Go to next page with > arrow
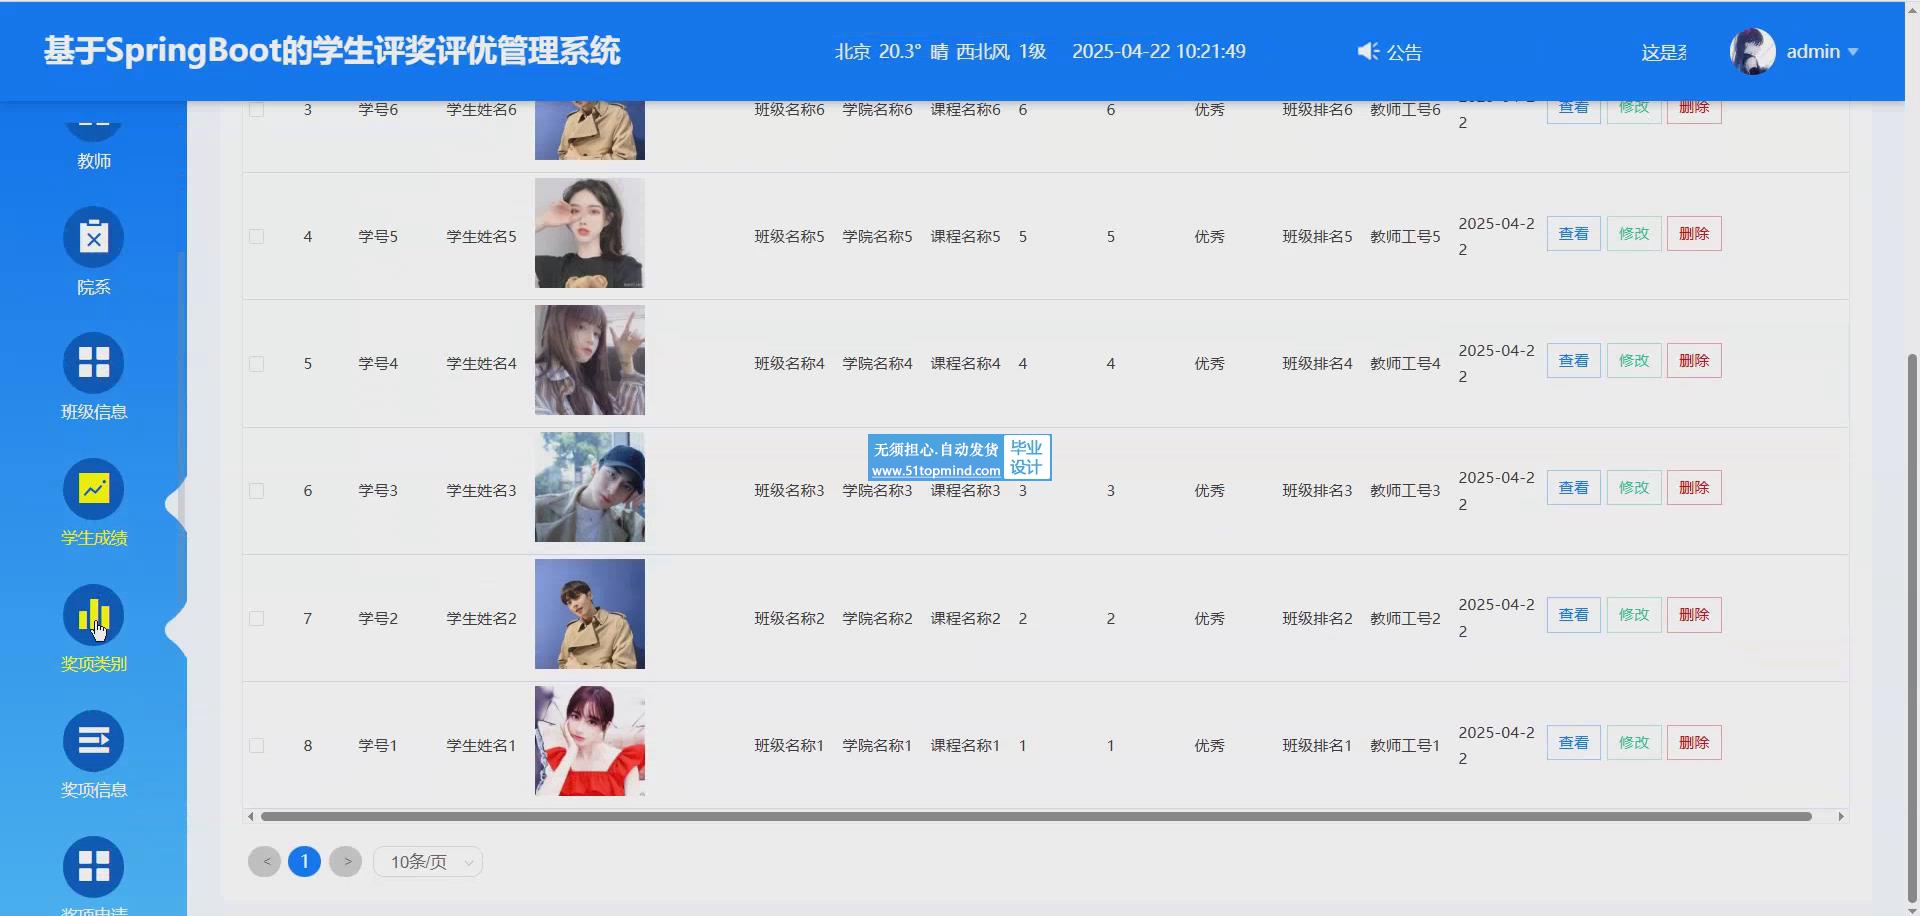 tap(346, 862)
